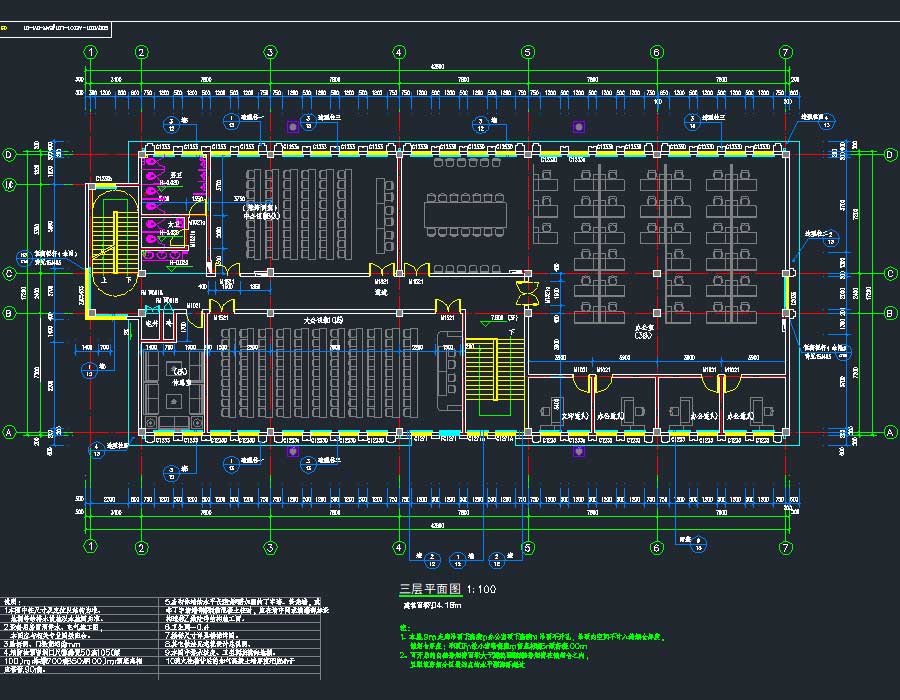Select grid axis bubble 4 in the bottom row
Screen dimensions: 900x700
[x=399, y=547]
